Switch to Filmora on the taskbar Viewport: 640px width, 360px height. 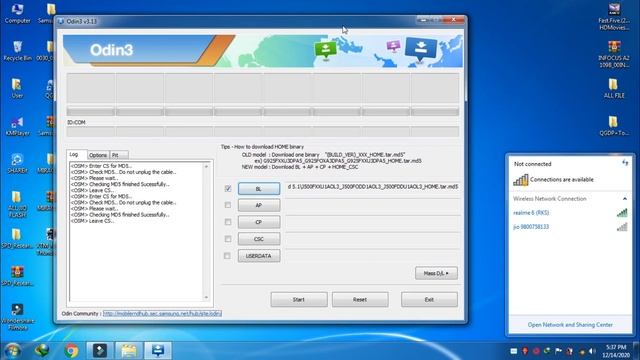coord(100,351)
